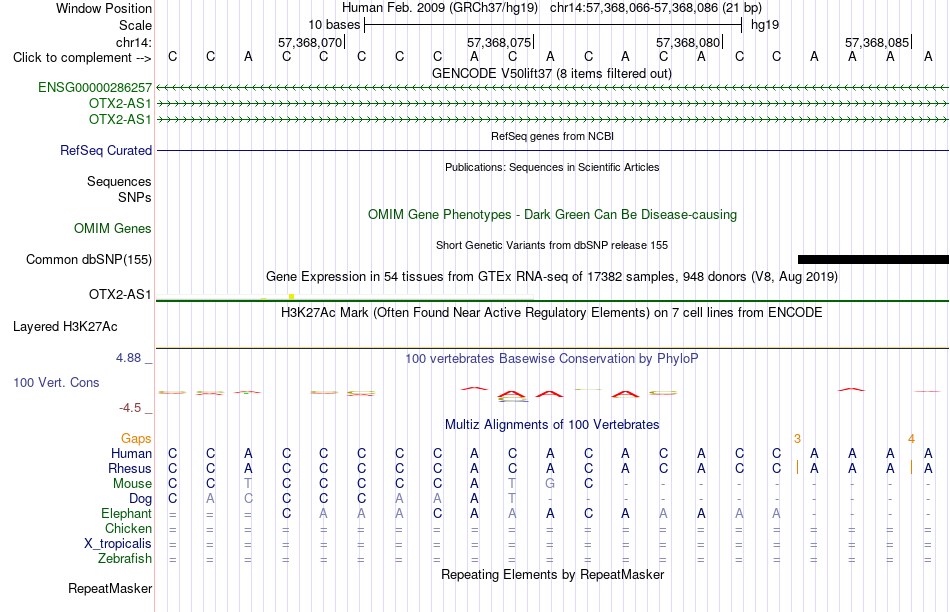Click the chr14: ruler label
This screenshot has width=950, height=612.
[133, 42]
